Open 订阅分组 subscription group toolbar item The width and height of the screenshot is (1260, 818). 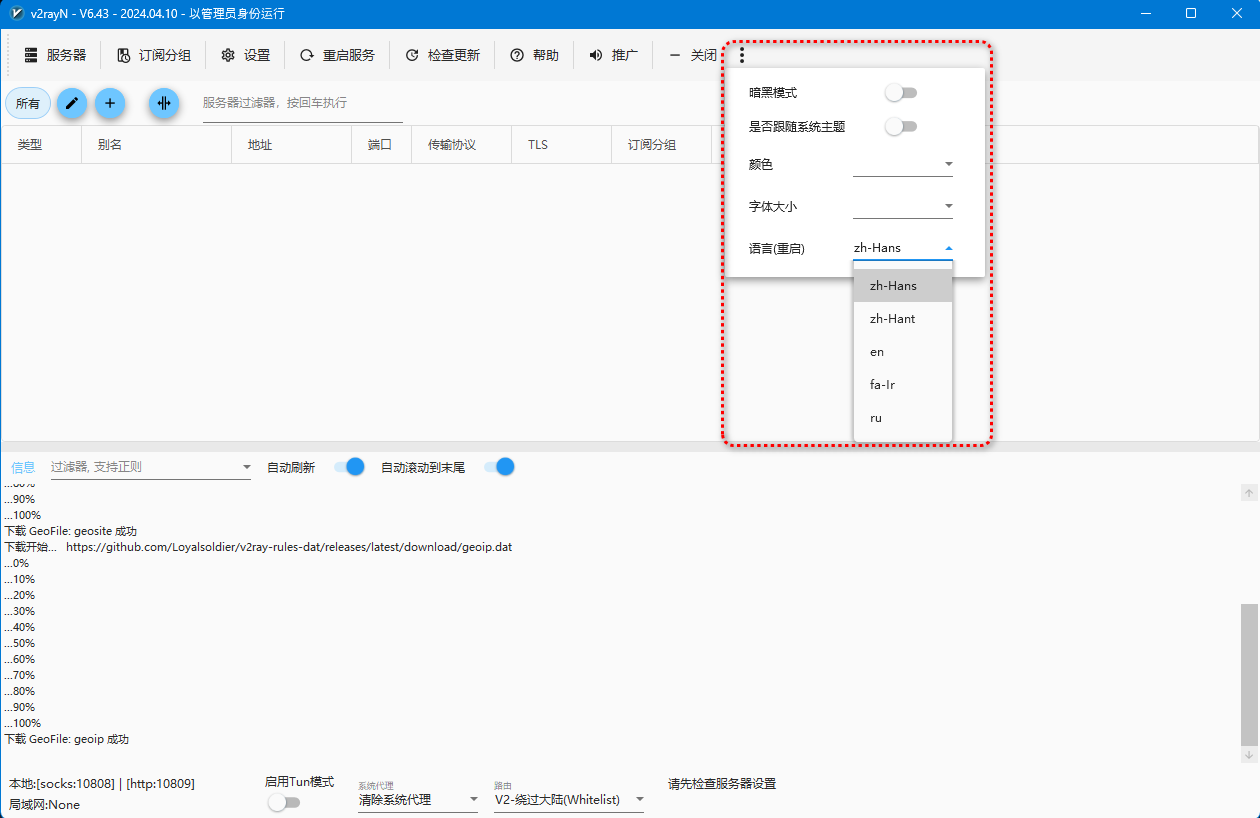(x=153, y=55)
